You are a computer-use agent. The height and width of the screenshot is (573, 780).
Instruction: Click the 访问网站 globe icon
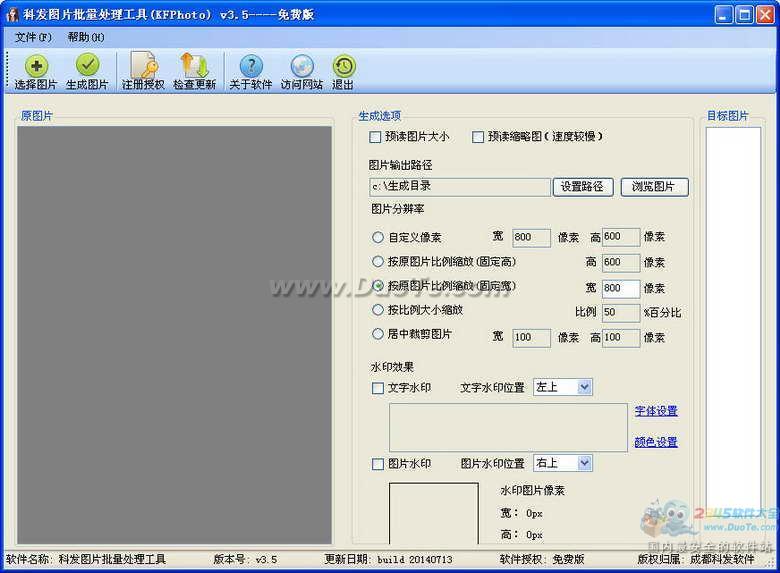coord(302,66)
